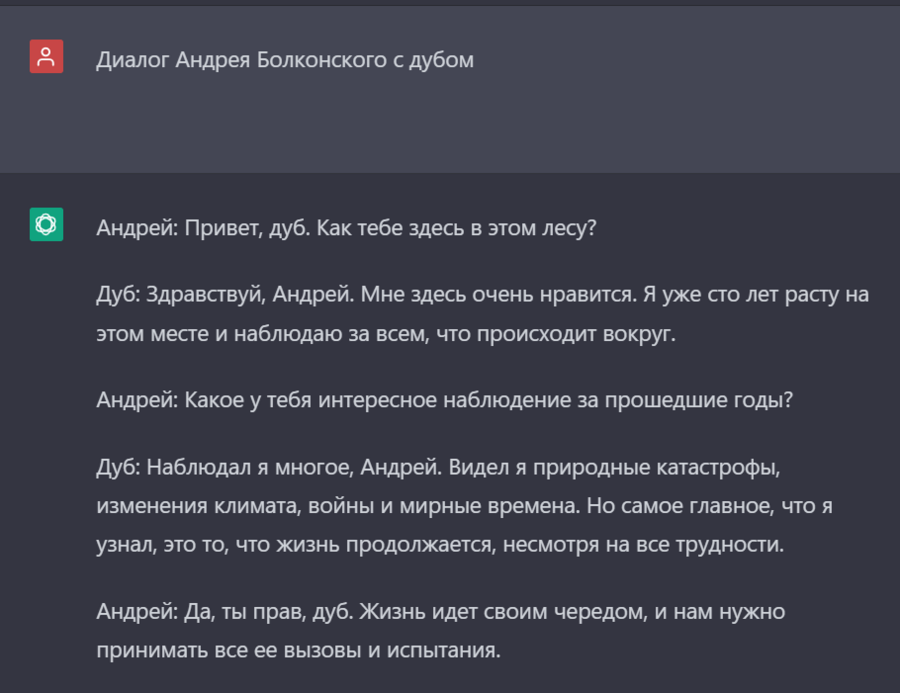Image resolution: width=900 pixels, height=693 pixels.
Task: Click the red user avatar icon
Action: click(x=46, y=56)
